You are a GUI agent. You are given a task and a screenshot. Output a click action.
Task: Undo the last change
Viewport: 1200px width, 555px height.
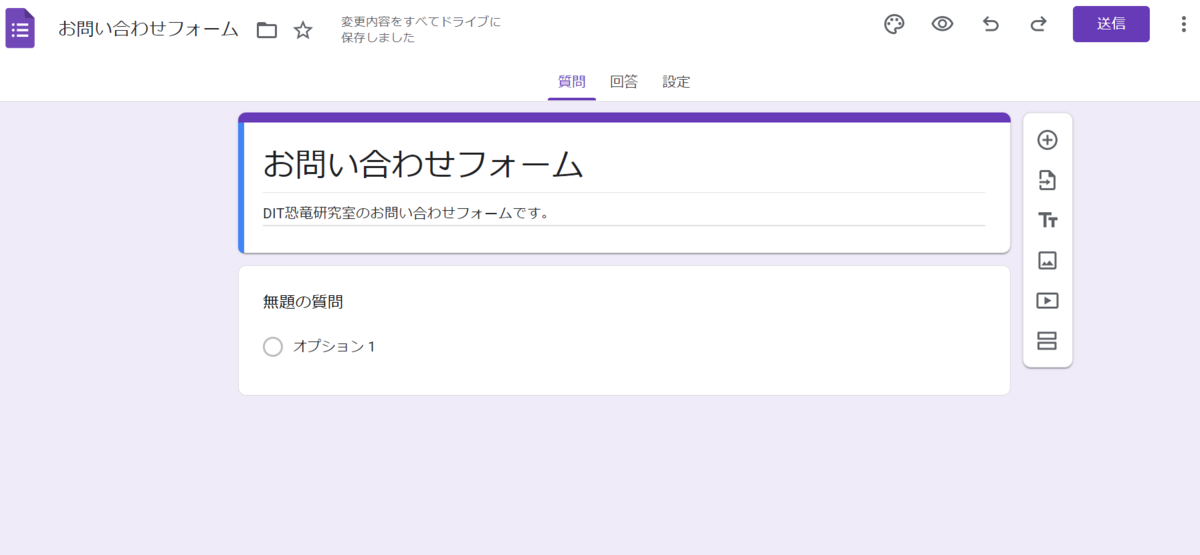(991, 24)
